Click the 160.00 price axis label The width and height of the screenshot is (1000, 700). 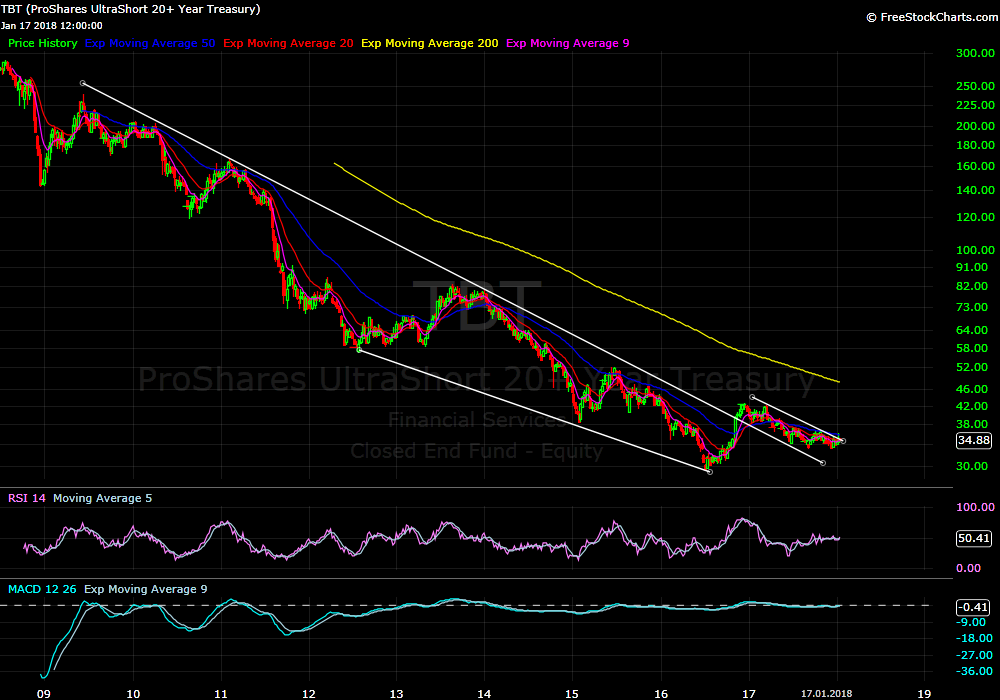pos(975,166)
